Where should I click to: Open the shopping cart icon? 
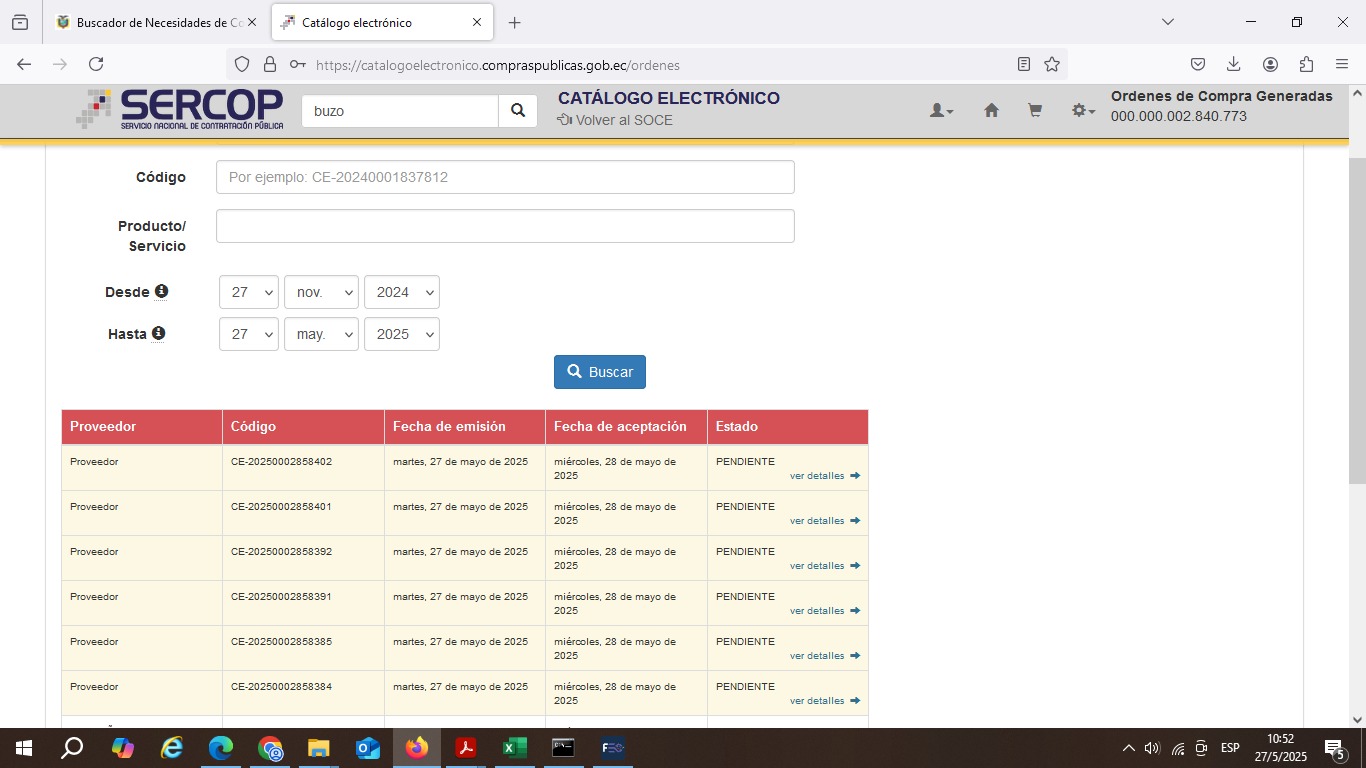pyautogui.click(x=1035, y=111)
